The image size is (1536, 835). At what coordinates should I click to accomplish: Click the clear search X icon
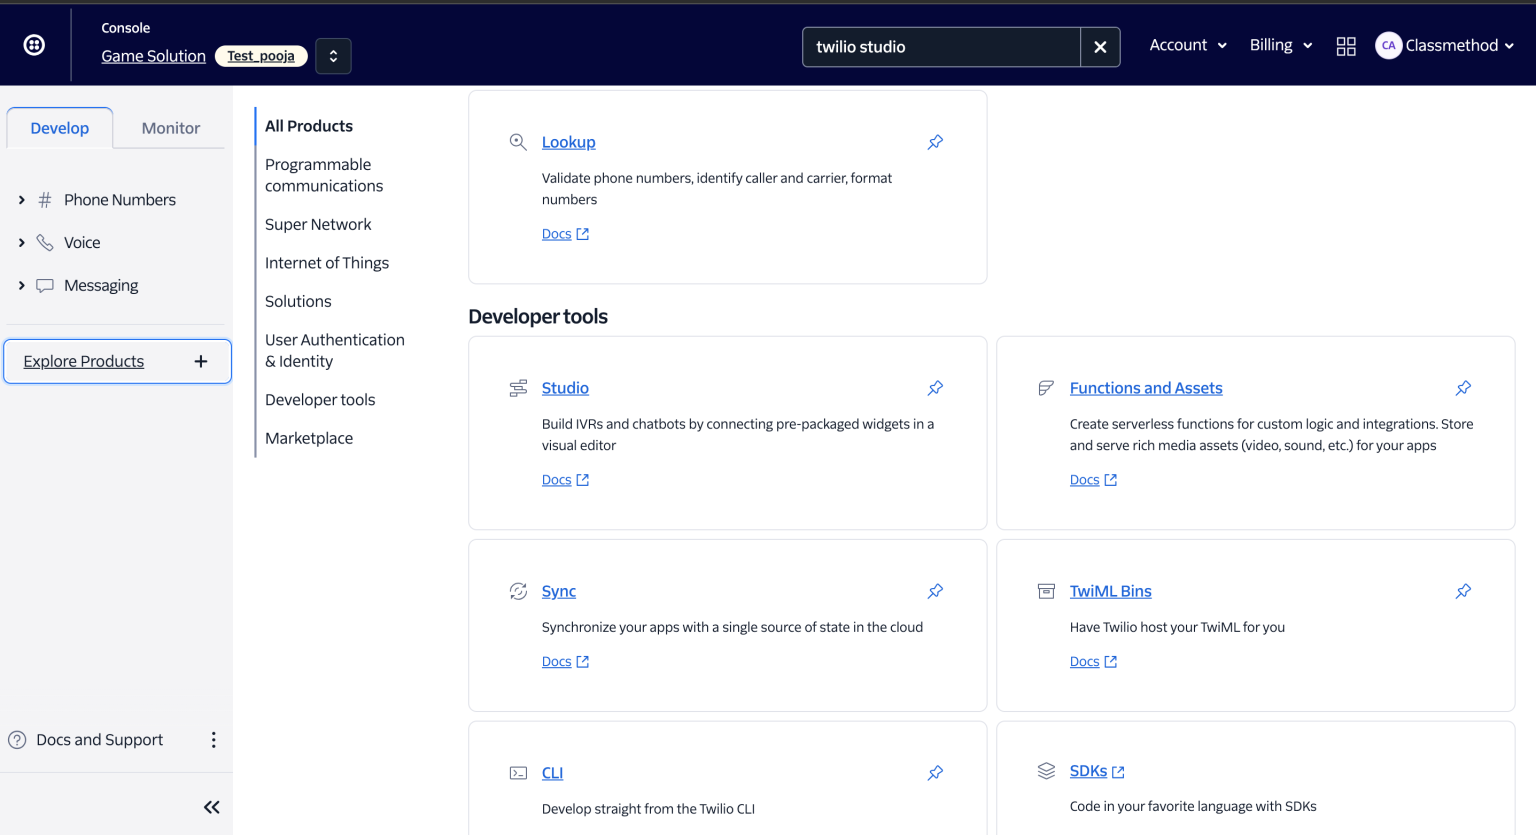[1100, 46]
